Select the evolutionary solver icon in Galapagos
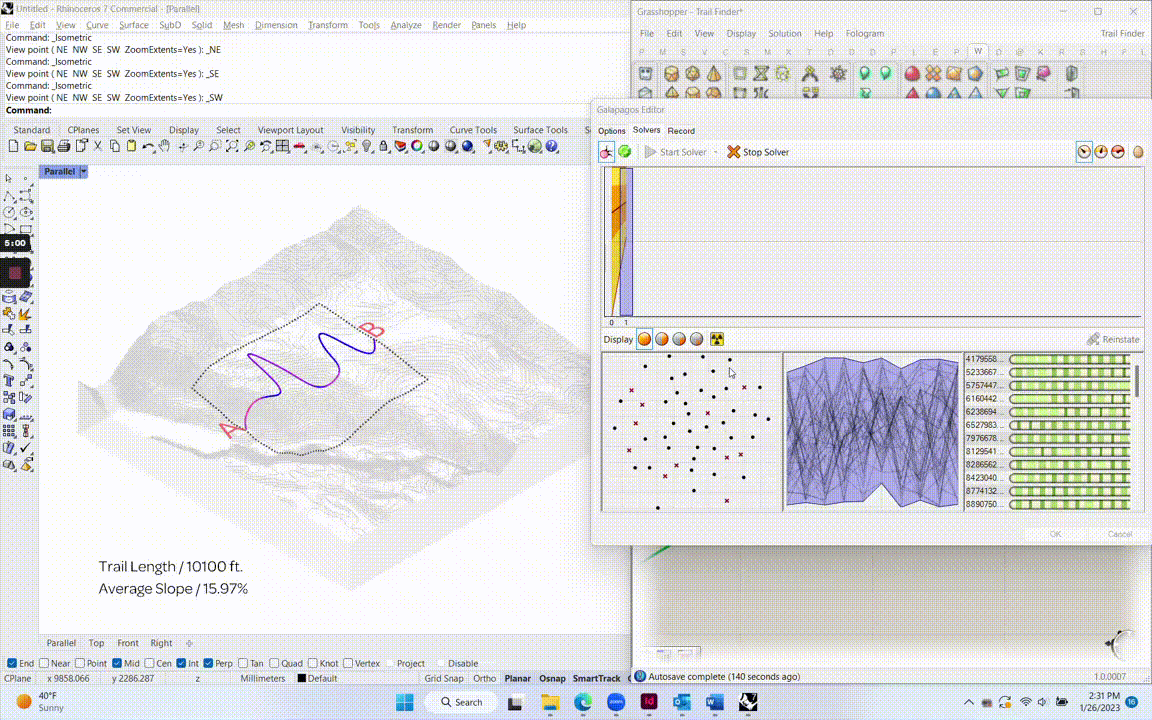 click(x=607, y=152)
